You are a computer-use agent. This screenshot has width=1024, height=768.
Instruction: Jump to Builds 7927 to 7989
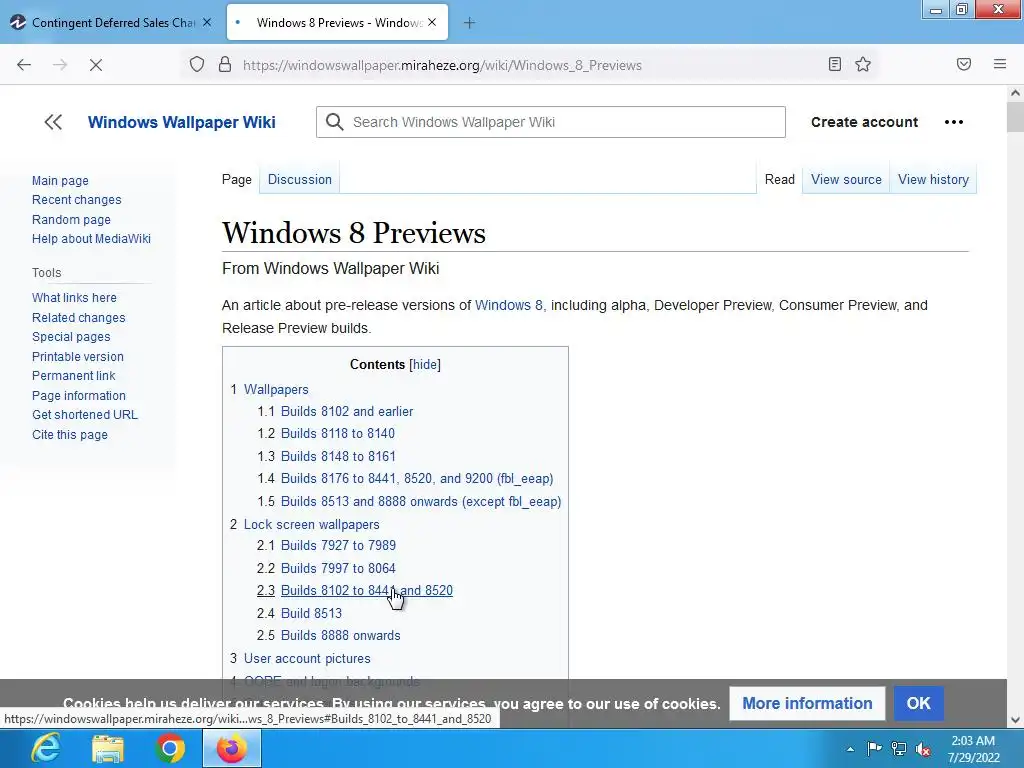338,545
